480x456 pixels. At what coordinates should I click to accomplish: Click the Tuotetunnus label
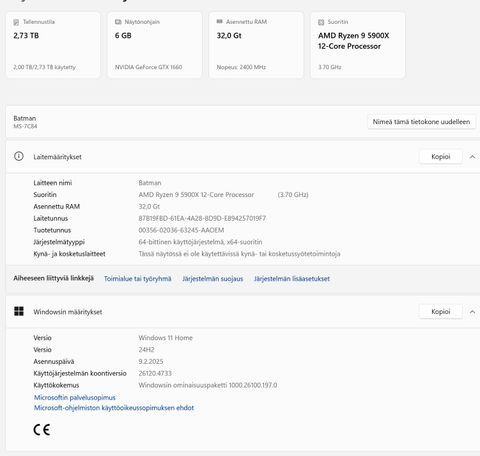click(x=52, y=230)
